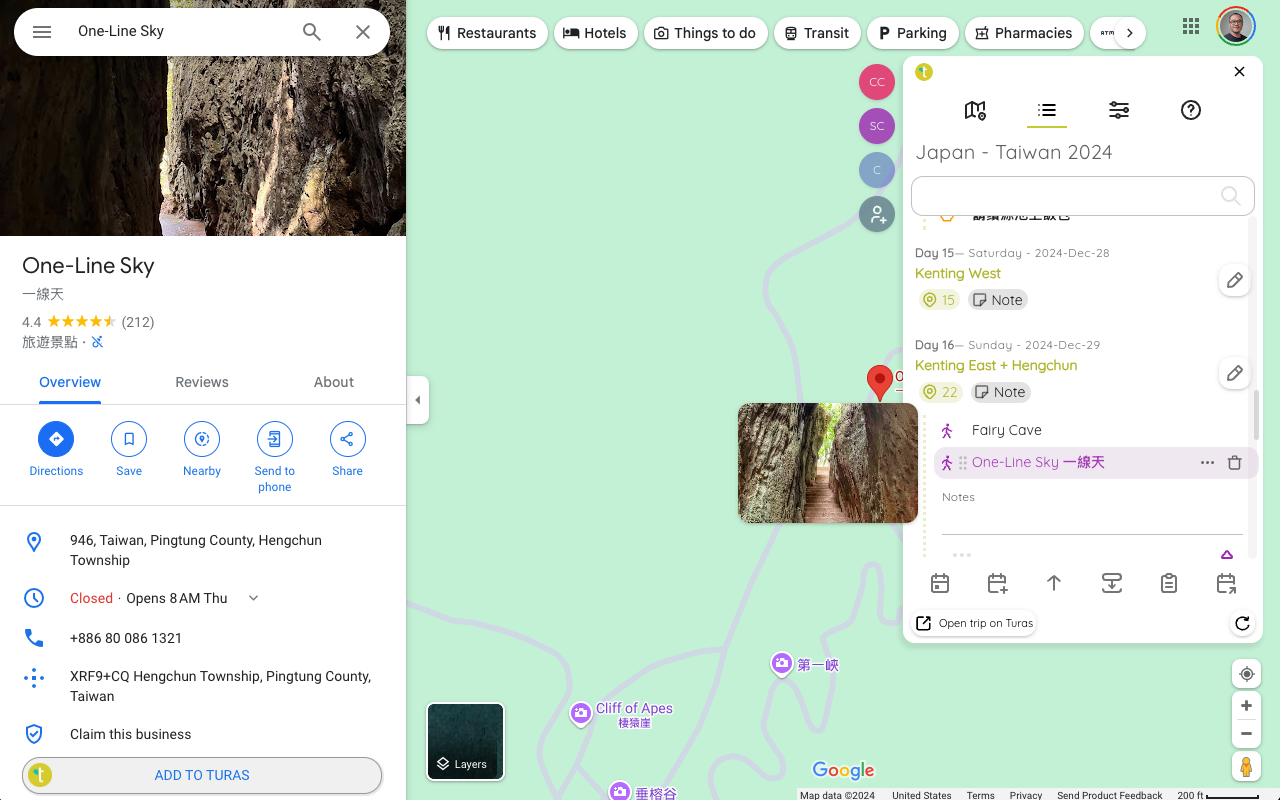
Task: Click the address in Hengchun Township
Action: click(x=203, y=550)
